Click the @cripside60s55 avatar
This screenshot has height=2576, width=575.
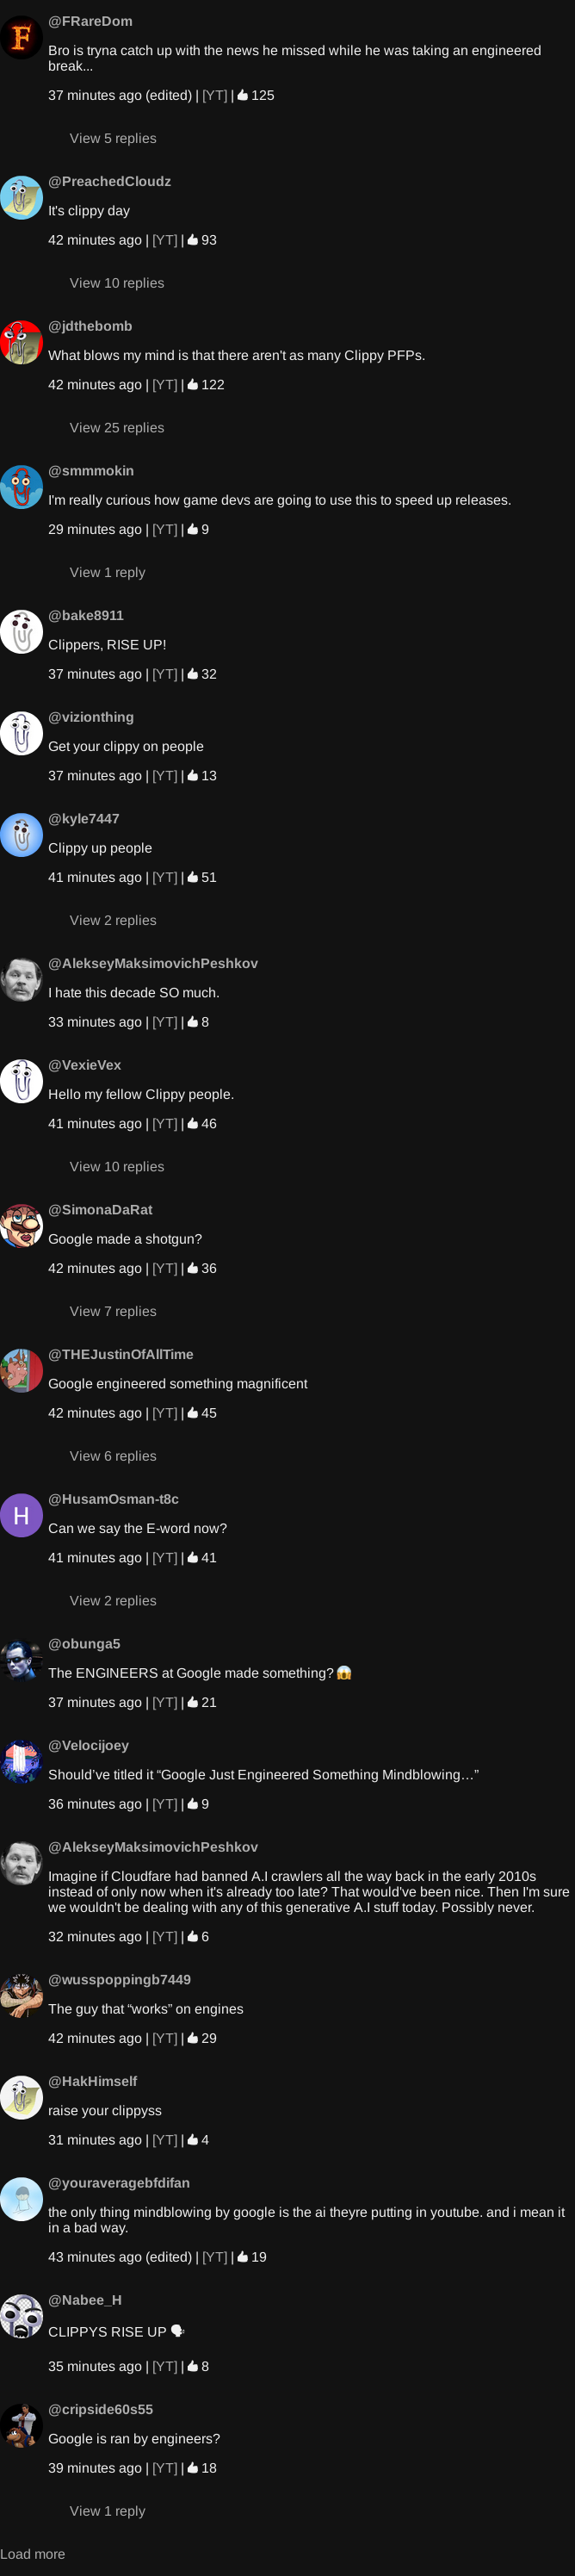point(21,2426)
